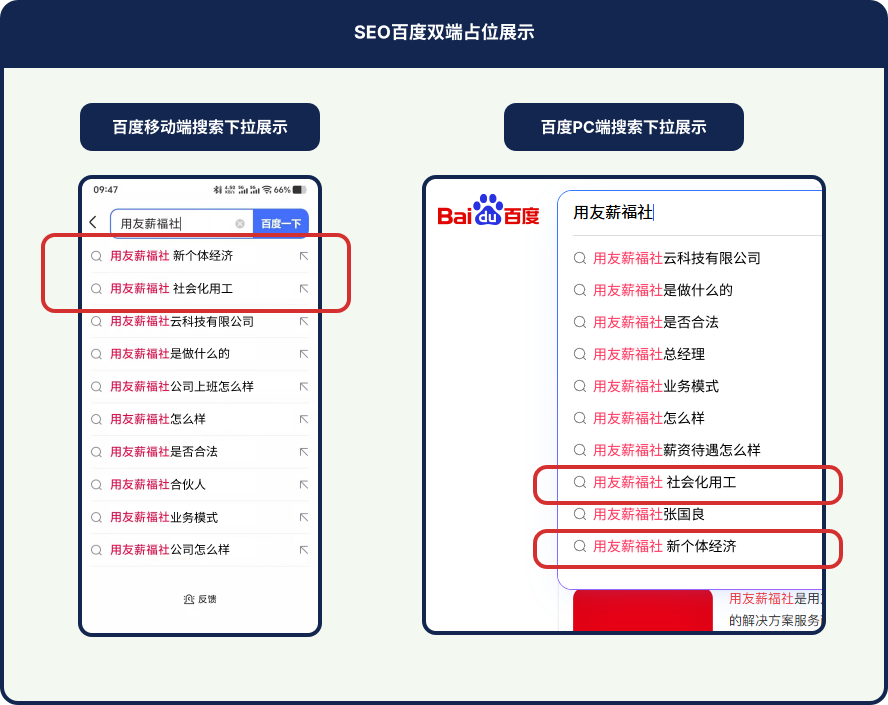Tap fill arrow beside 公司上班怎么样
The image size is (888, 705).
pos(304,387)
